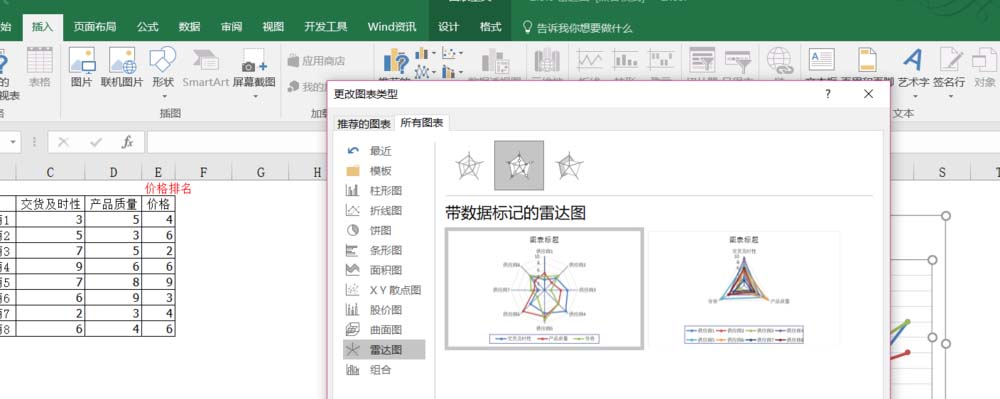Screen dimensions: 1000x399
Task: Open the Wind资讯 ribbon tab
Action: click(392, 27)
